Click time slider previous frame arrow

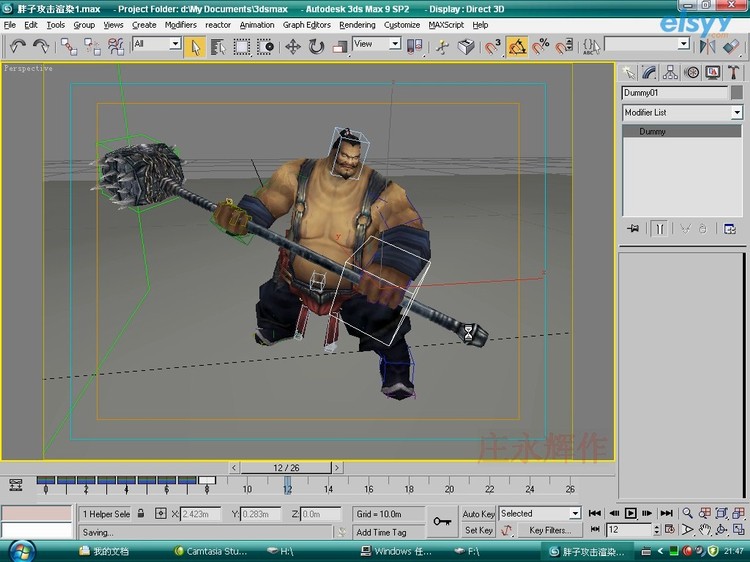click(234, 468)
